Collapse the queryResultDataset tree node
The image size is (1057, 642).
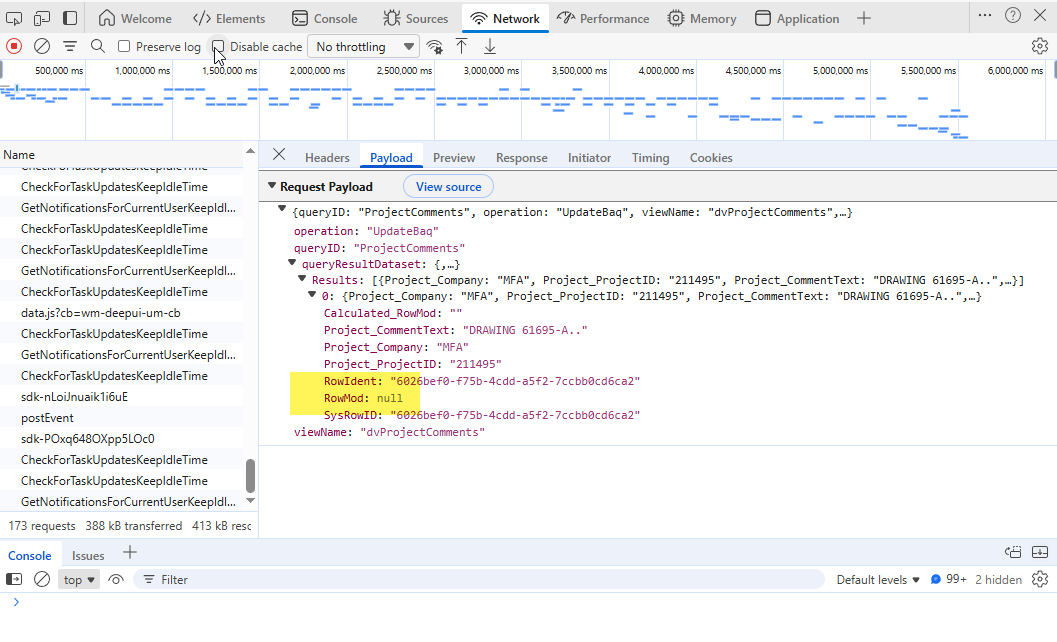pos(292,263)
